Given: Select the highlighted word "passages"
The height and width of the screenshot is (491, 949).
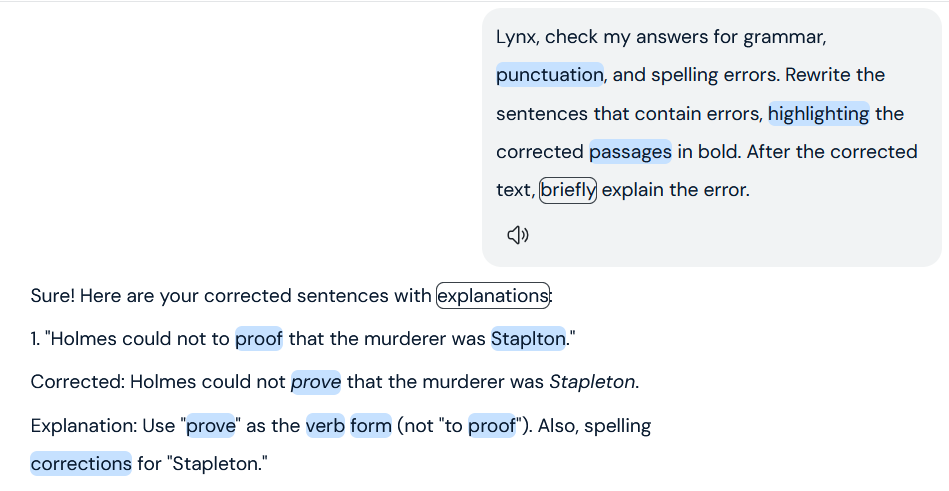Looking at the screenshot, I should point(630,152).
